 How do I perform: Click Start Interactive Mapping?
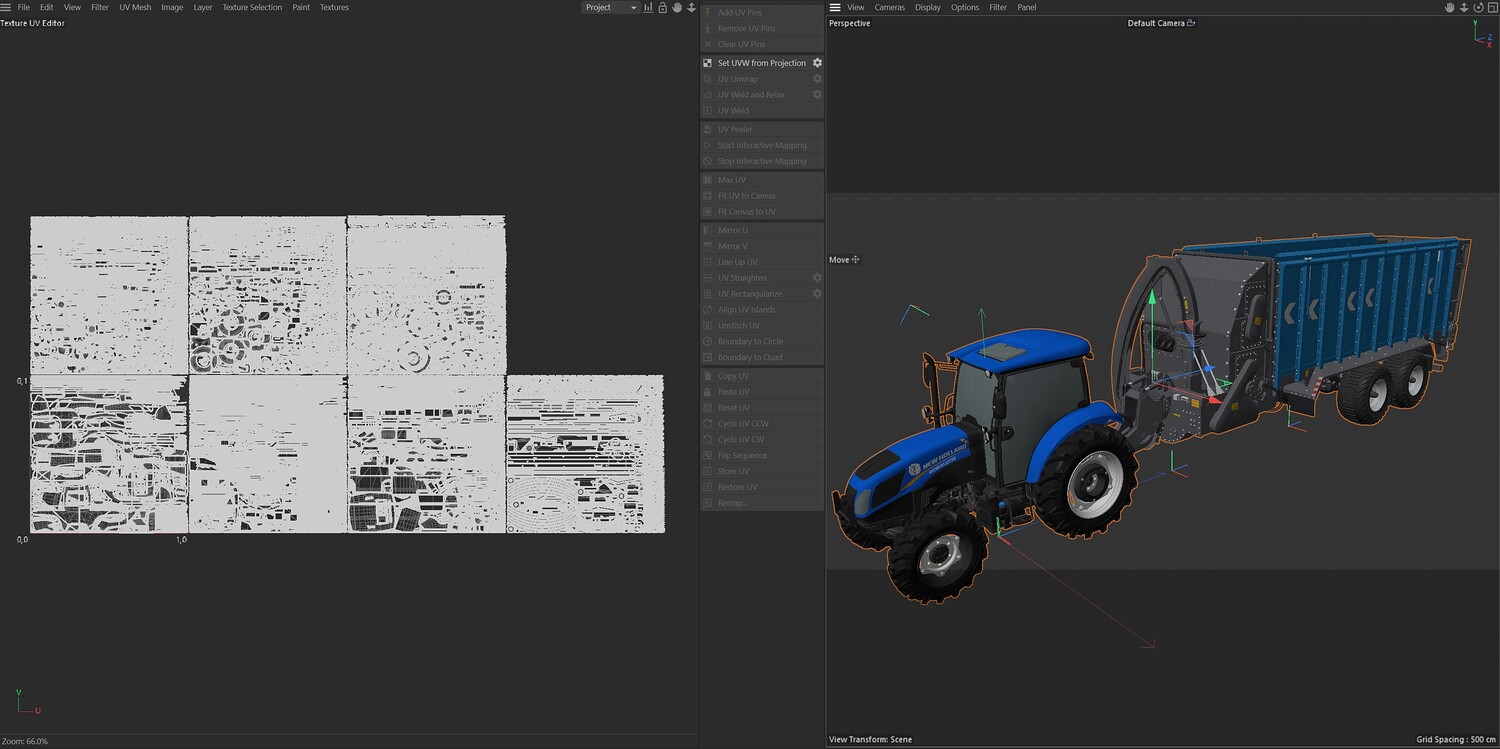[x=762, y=145]
